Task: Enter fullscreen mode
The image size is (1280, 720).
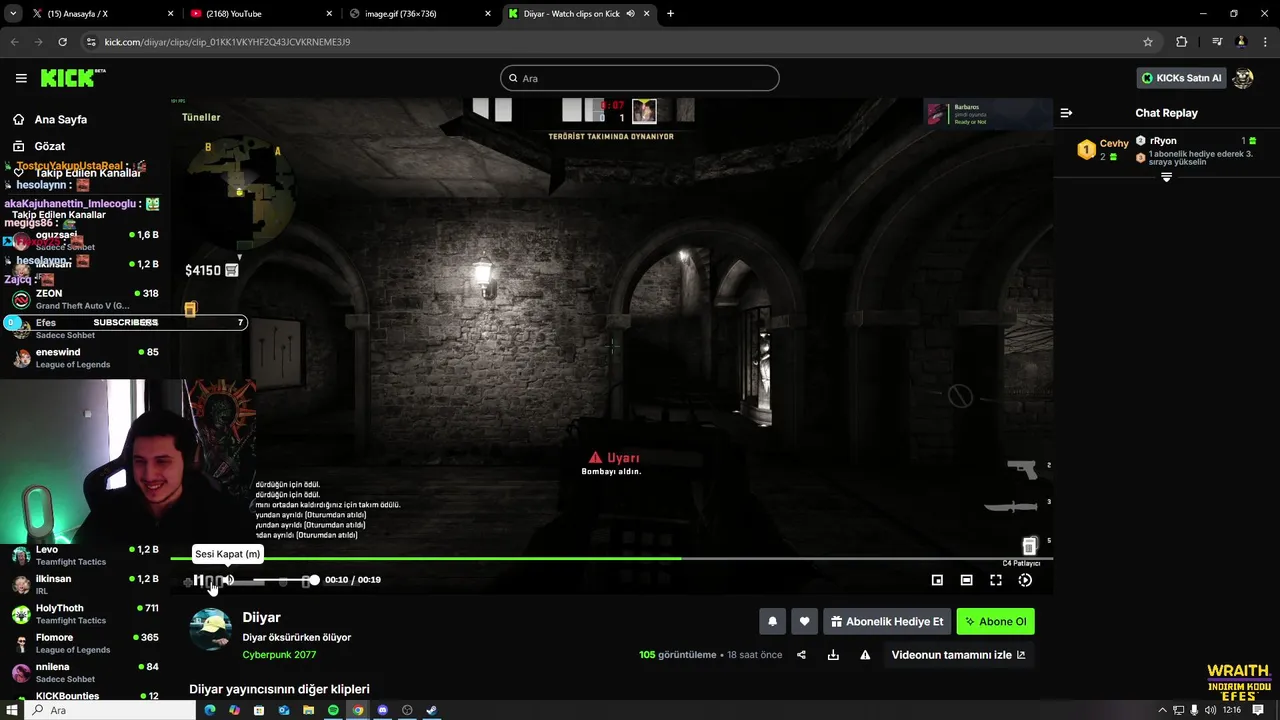Action: (996, 580)
